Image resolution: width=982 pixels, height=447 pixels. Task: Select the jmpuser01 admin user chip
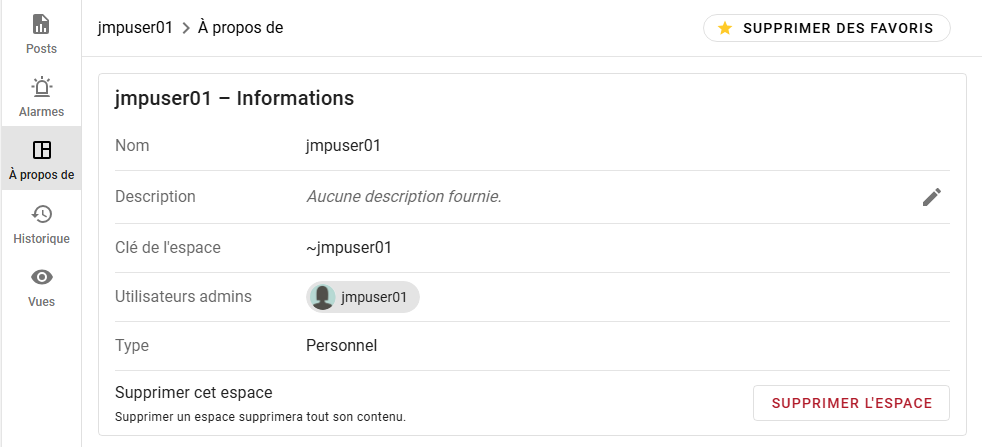point(373,297)
